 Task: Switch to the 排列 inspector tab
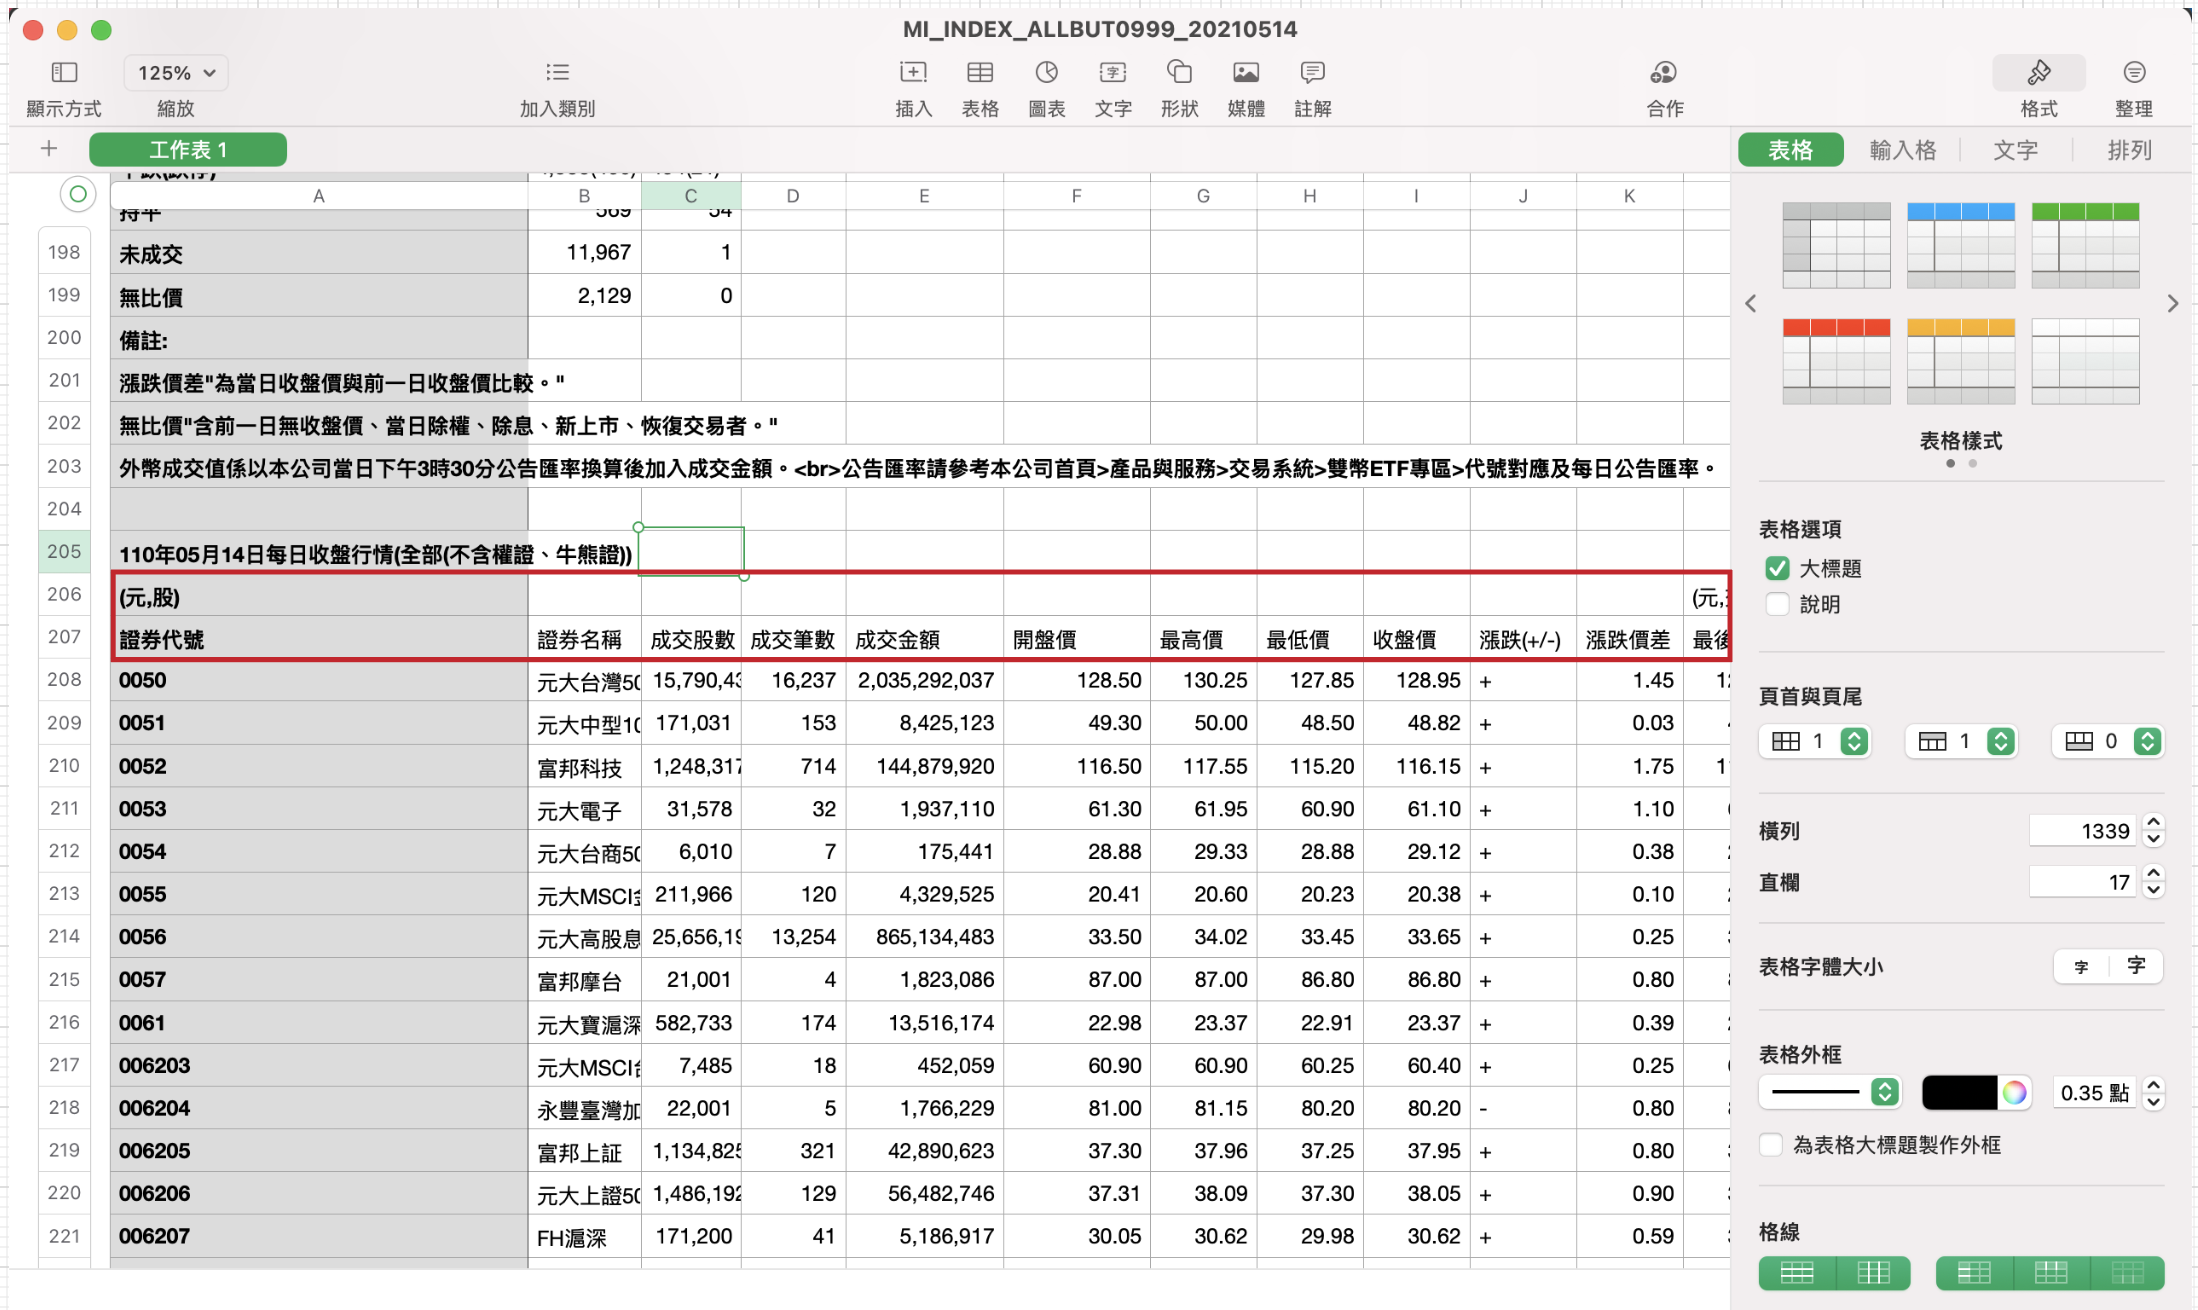coord(2130,150)
